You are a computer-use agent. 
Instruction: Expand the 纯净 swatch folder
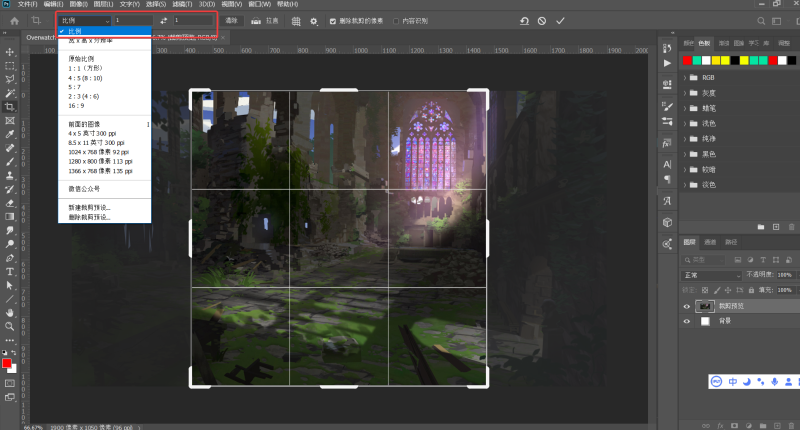[x=685, y=139]
